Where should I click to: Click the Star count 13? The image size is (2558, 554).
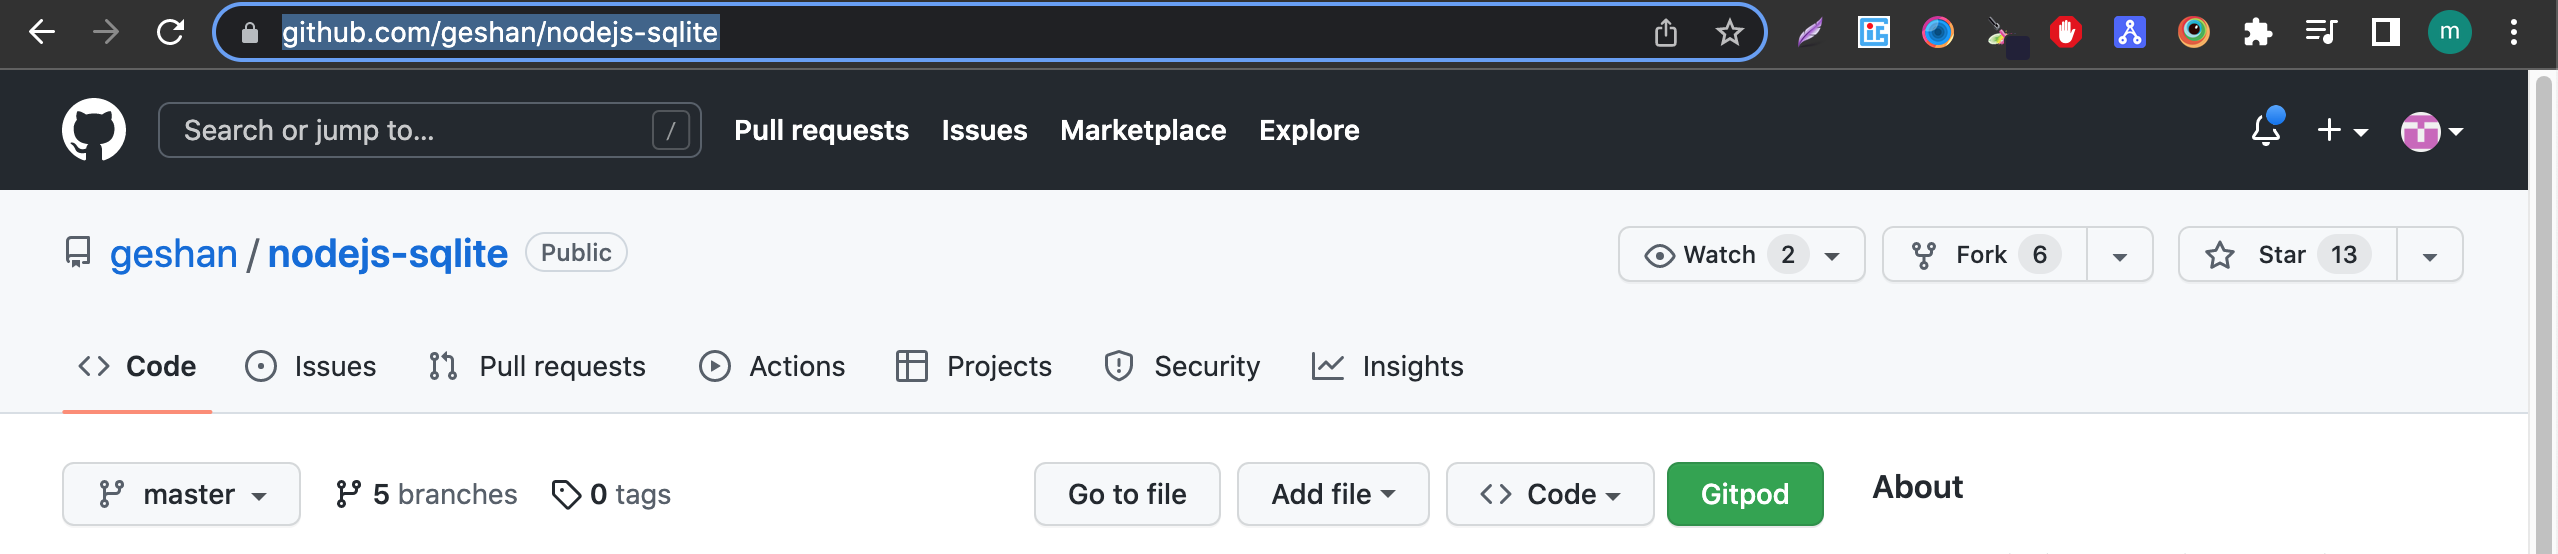tap(2344, 255)
